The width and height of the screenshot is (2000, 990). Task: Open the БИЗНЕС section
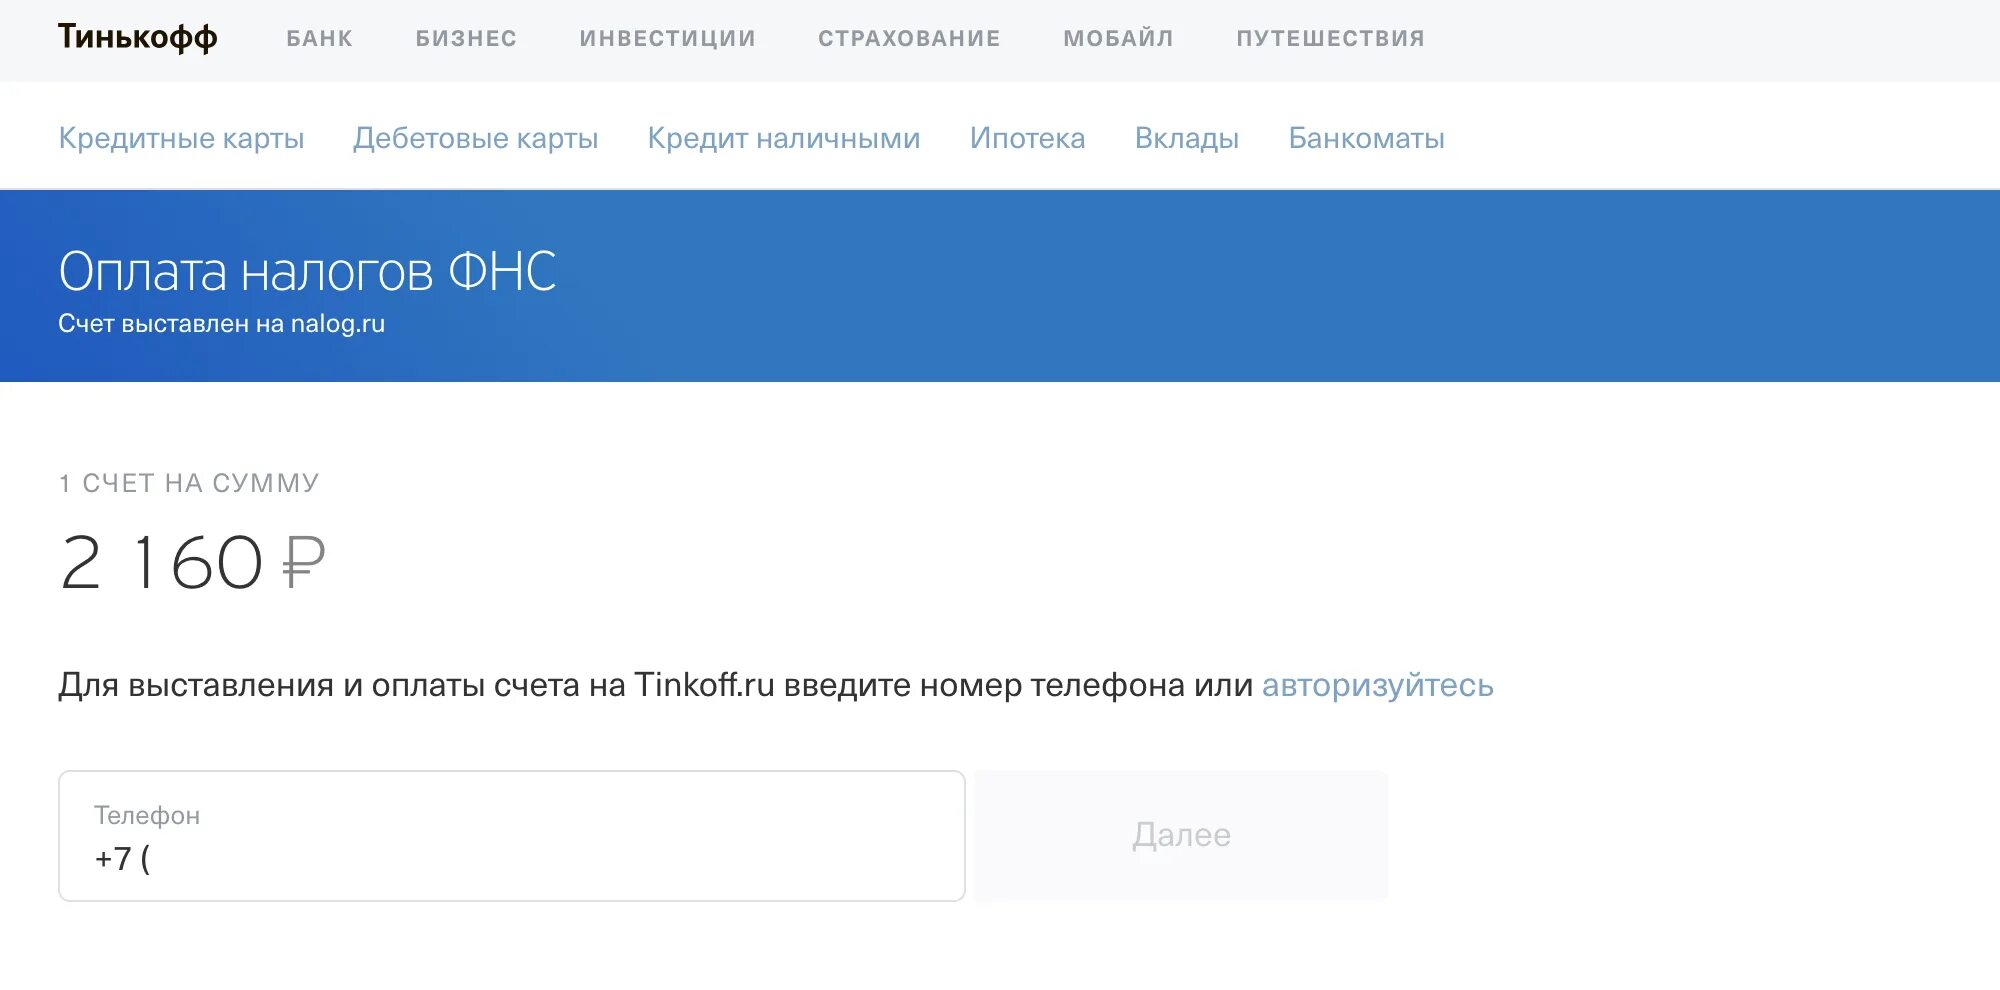tap(467, 38)
